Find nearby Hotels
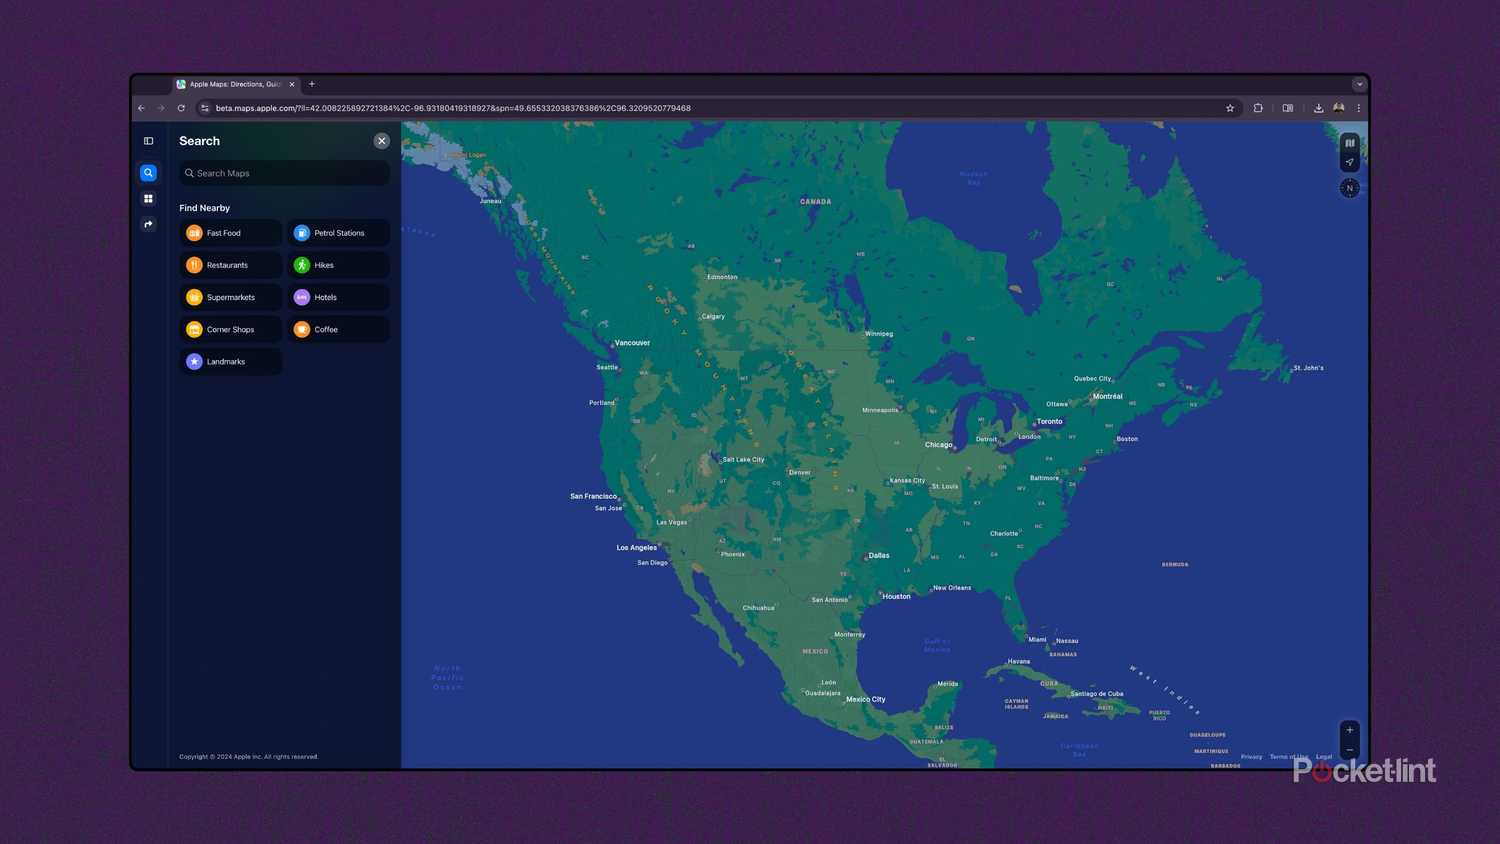The height and width of the screenshot is (844, 1500). 338,297
